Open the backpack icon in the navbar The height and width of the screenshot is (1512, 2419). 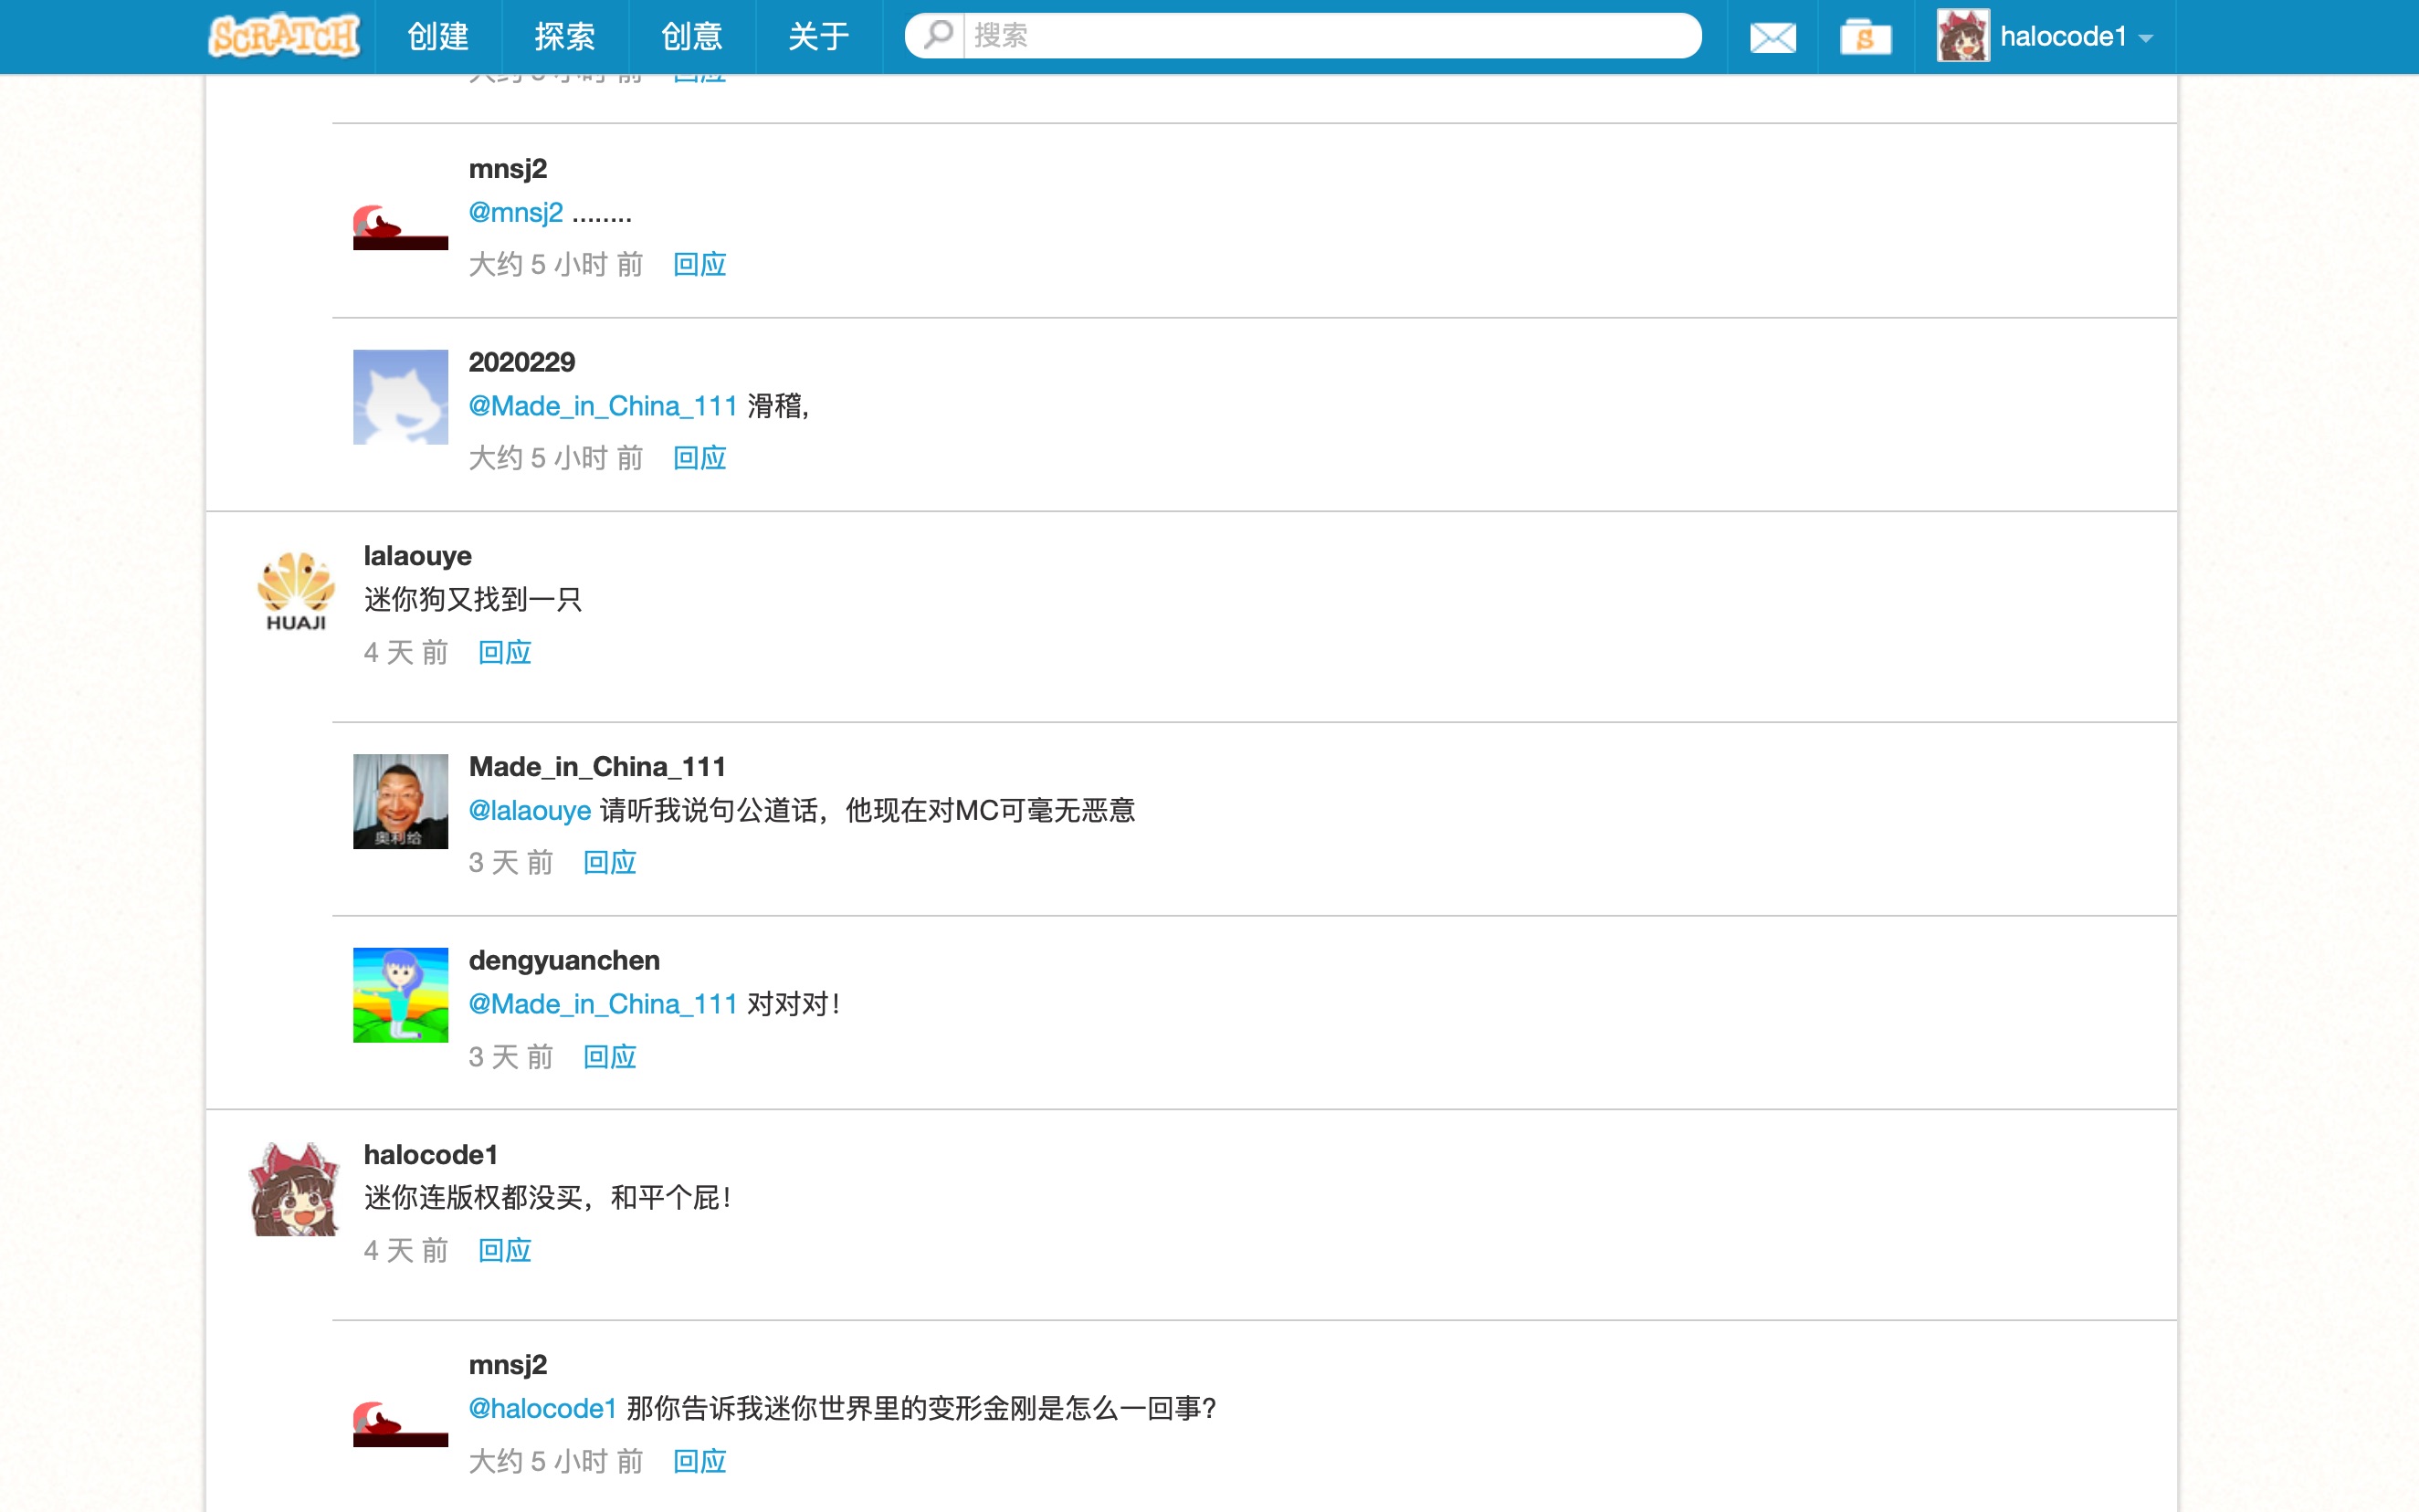coord(1866,37)
